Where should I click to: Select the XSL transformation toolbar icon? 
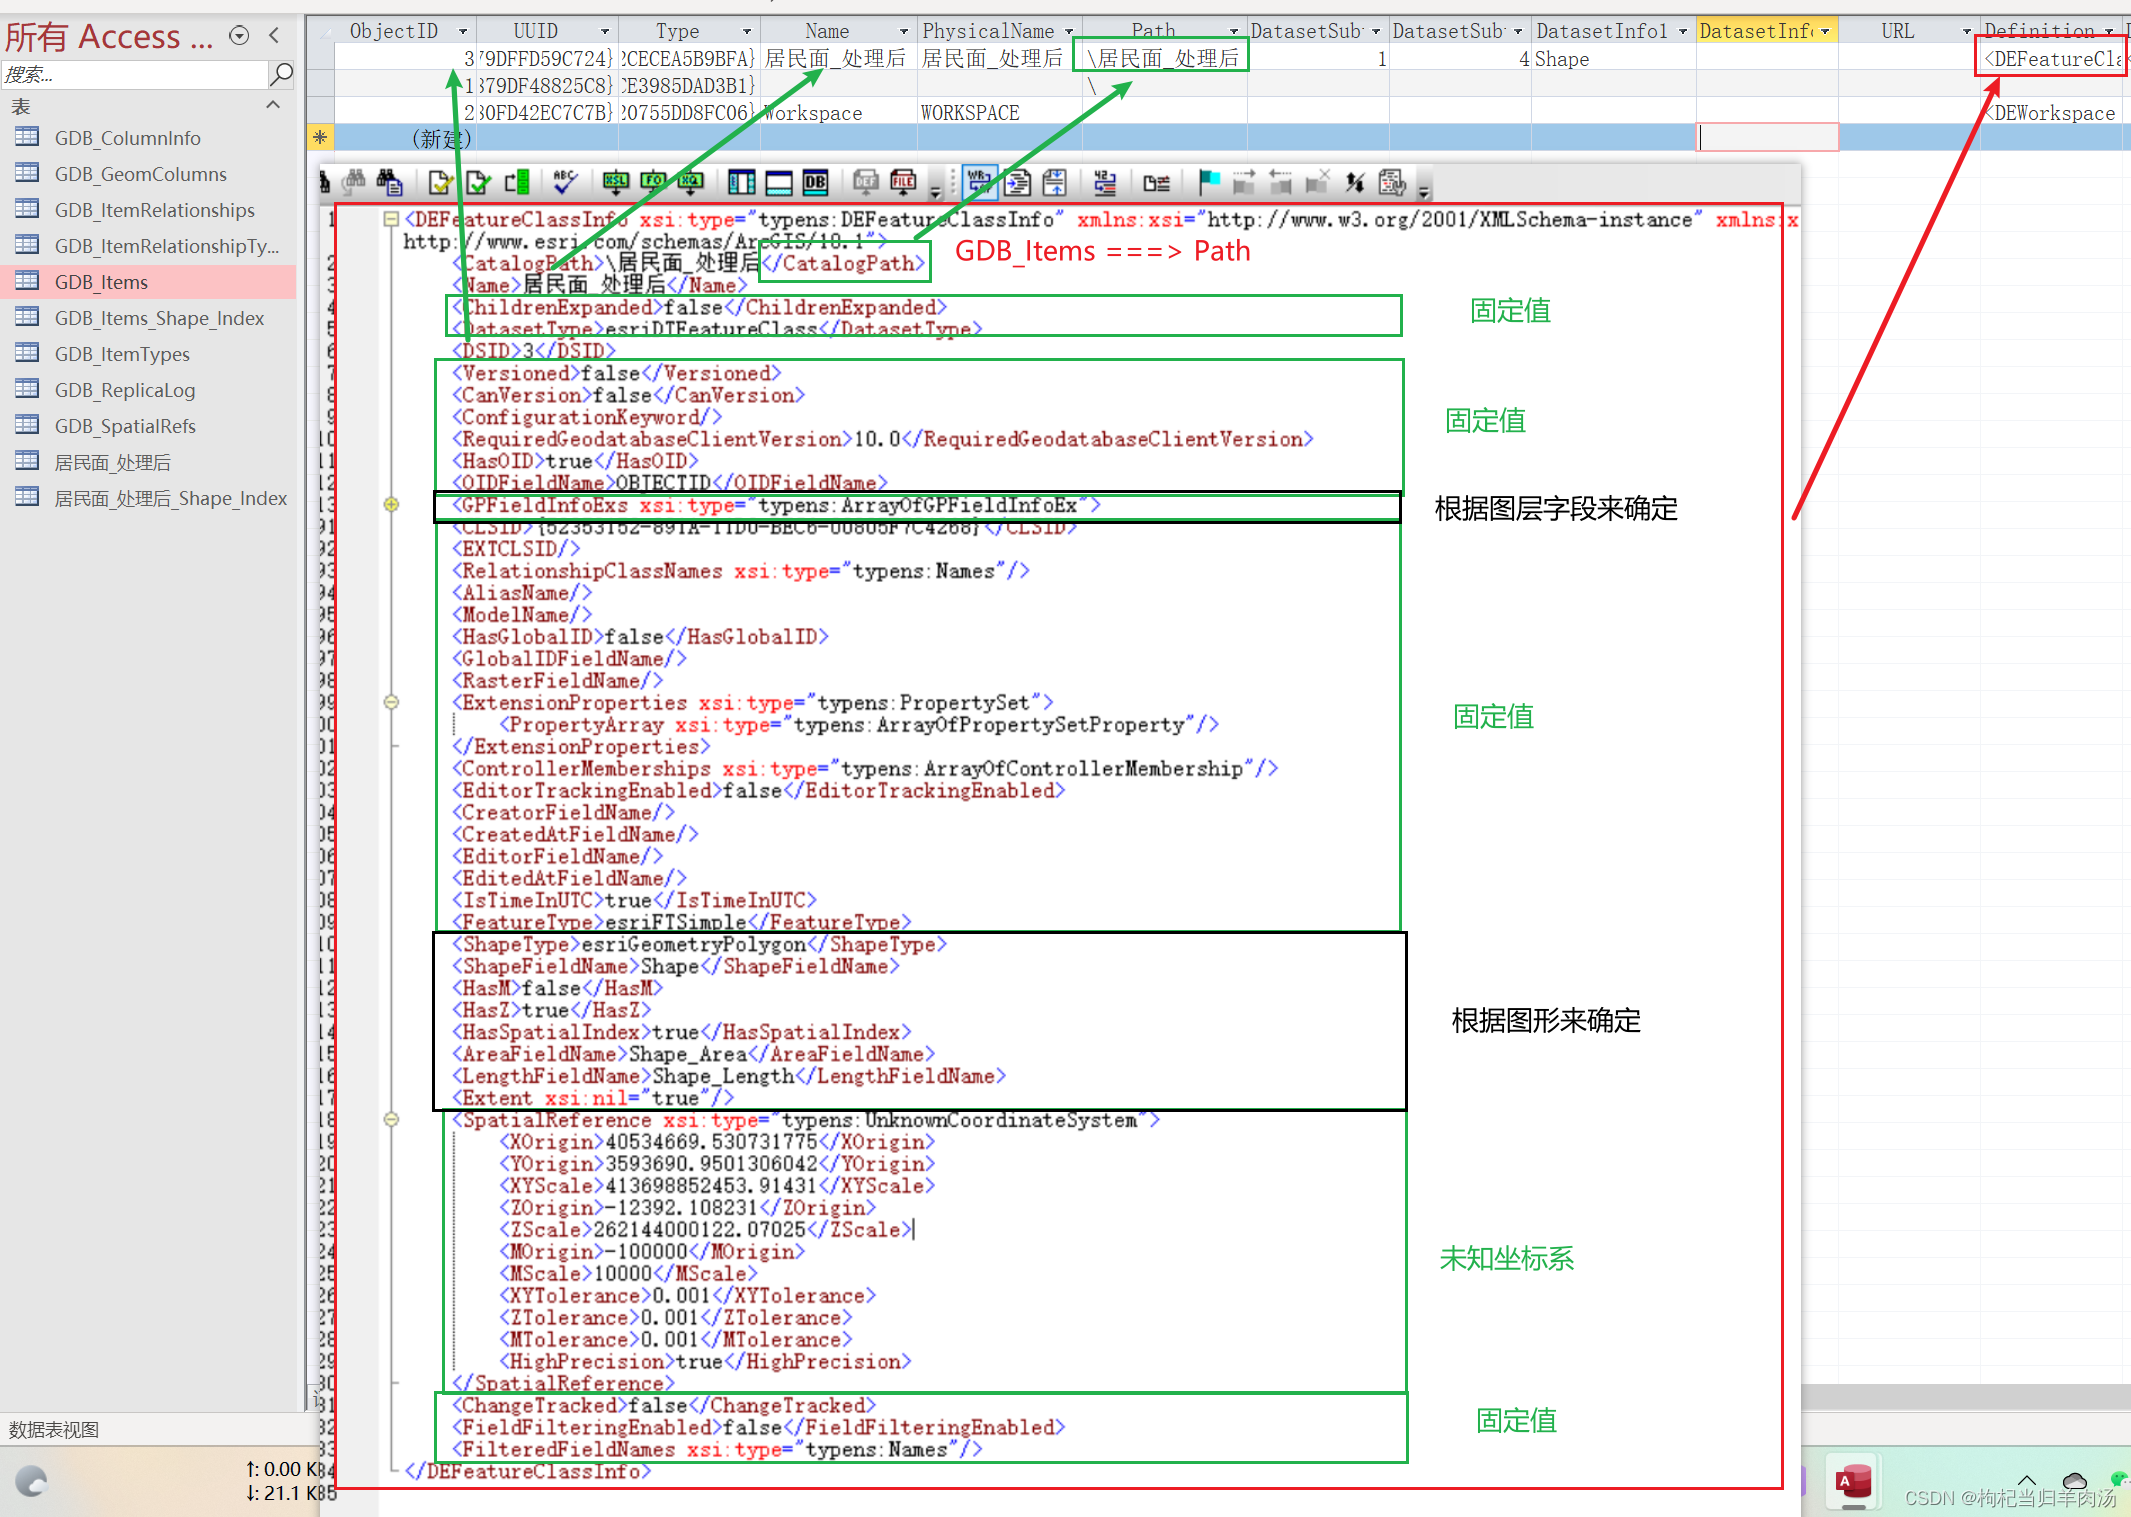pyautogui.click(x=616, y=182)
